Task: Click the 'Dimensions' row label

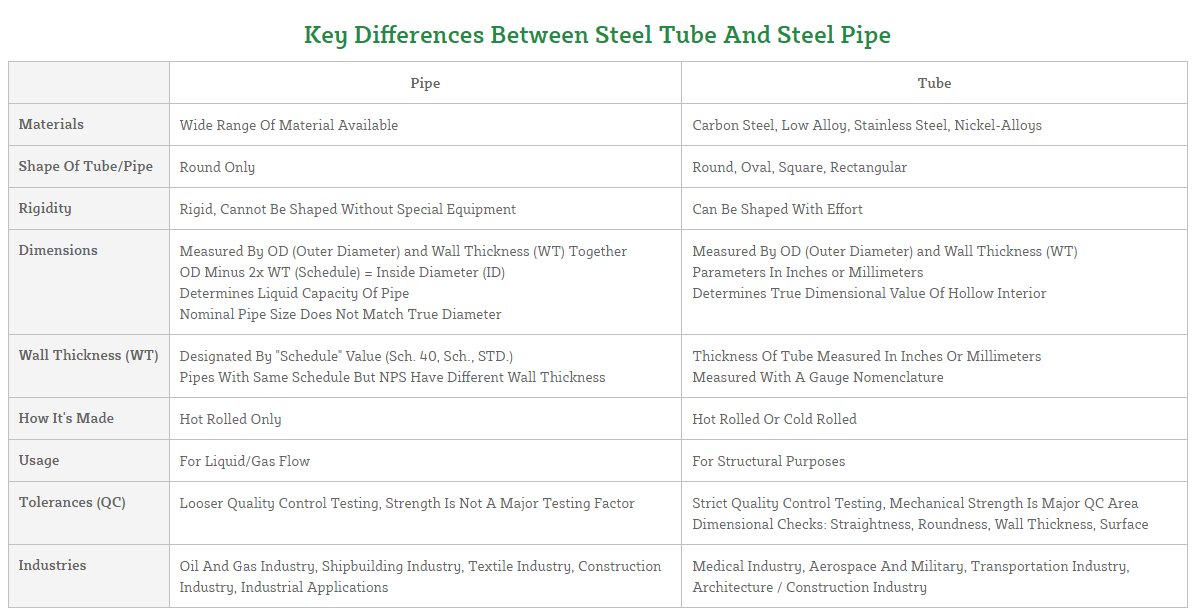Action: [58, 251]
